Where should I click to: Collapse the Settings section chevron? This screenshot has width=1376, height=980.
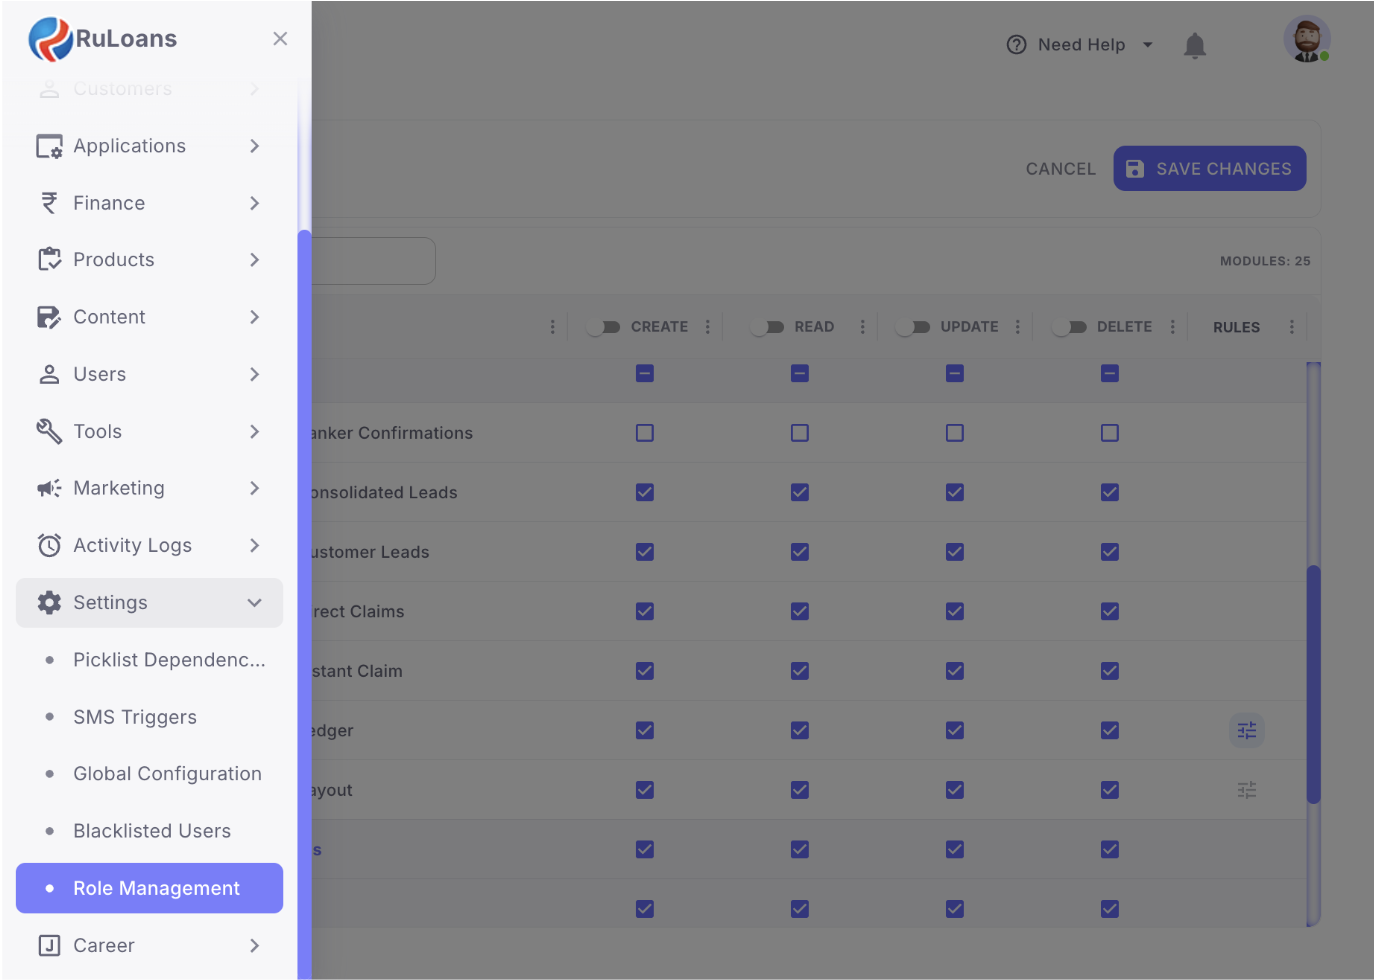click(x=255, y=603)
